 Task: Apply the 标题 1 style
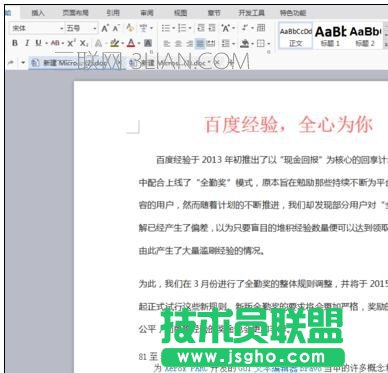[x=330, y=36]
